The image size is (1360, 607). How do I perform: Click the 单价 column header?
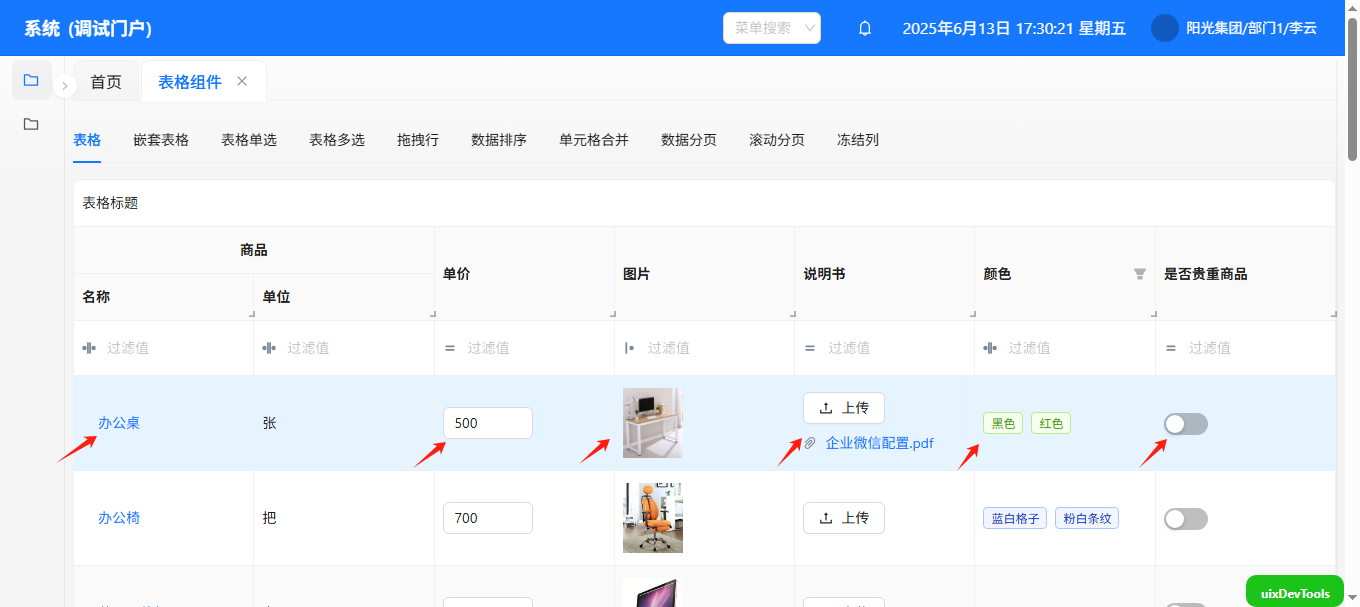pos(524,273)
